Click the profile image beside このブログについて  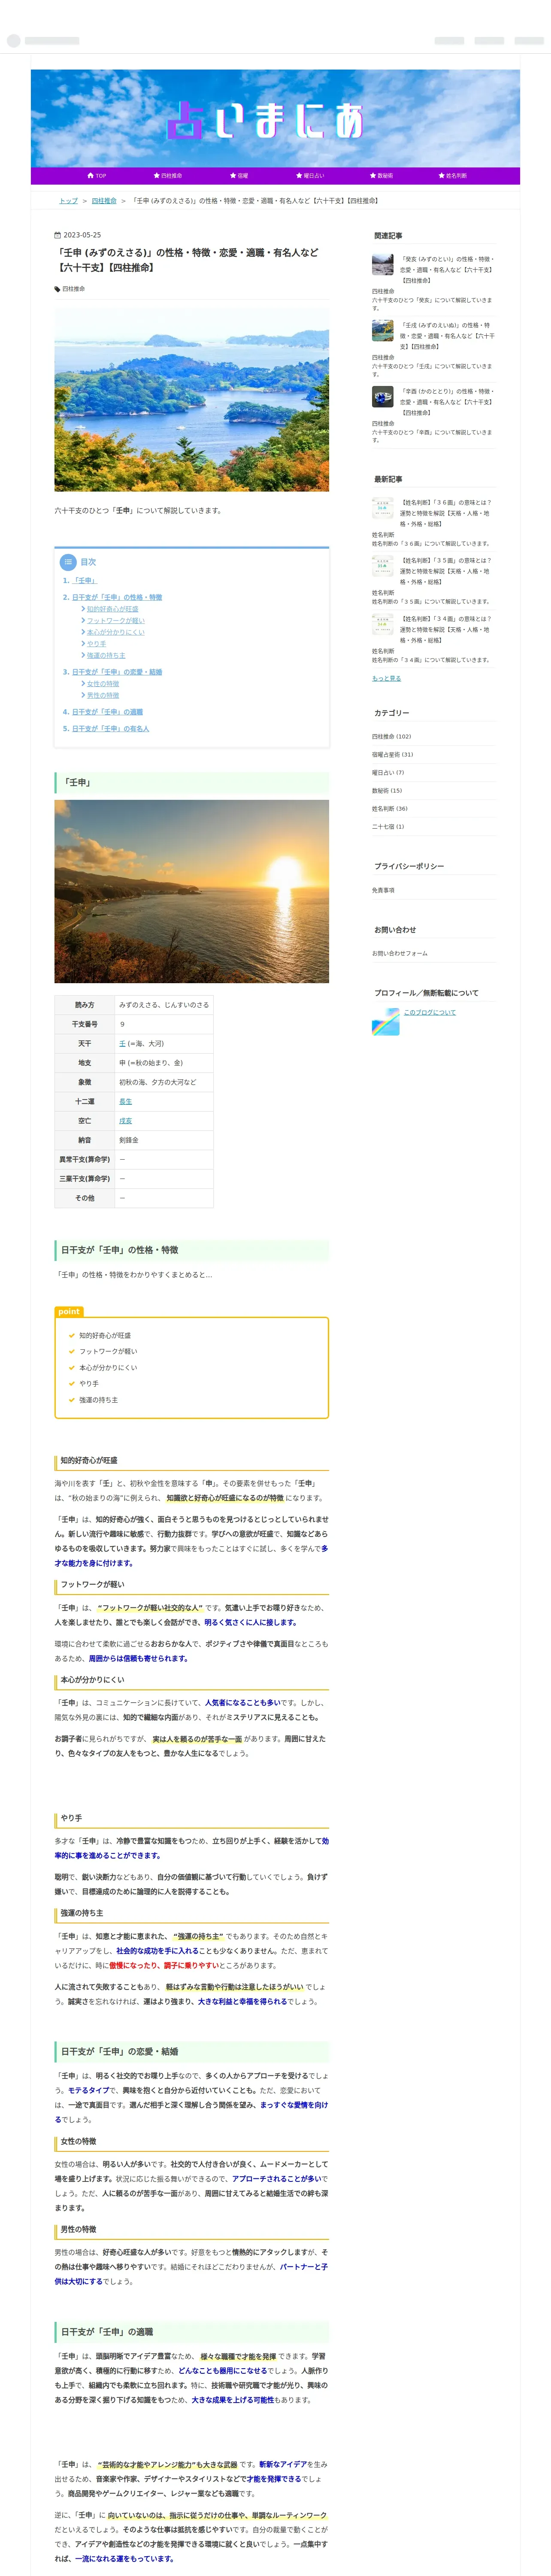385,1021
